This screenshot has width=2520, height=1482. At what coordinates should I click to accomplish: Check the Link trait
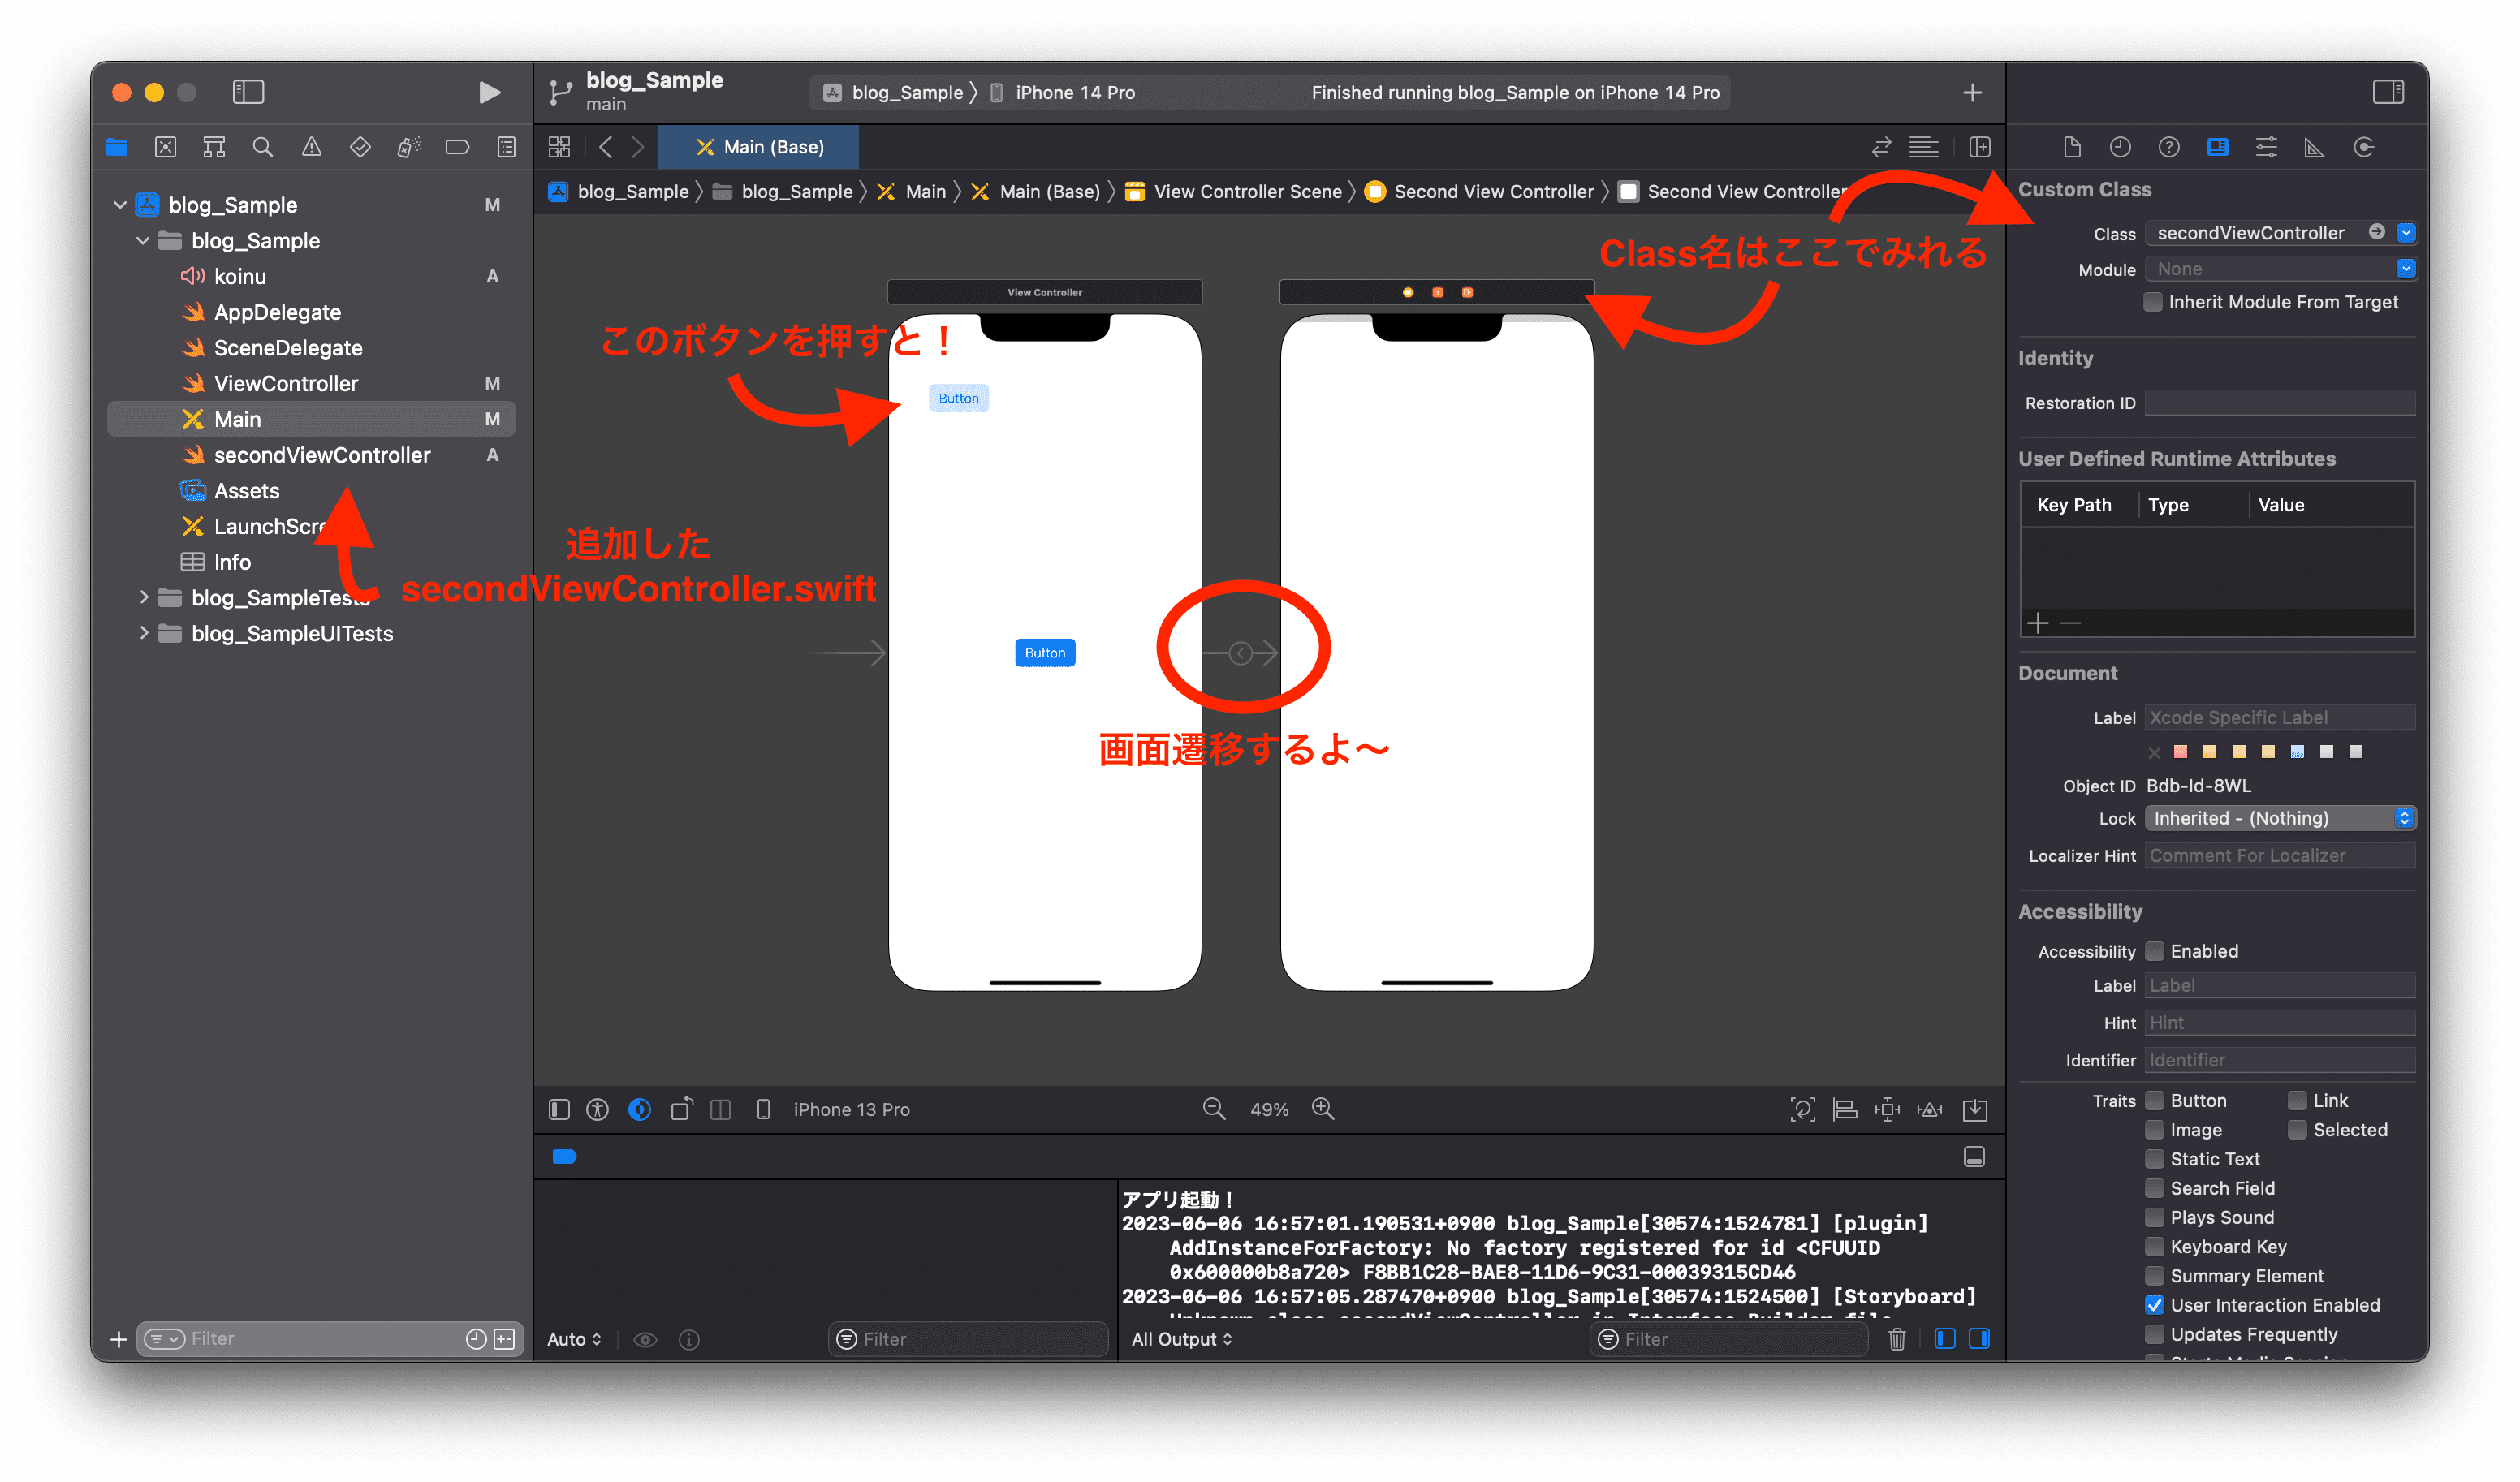(2298, 1100)
